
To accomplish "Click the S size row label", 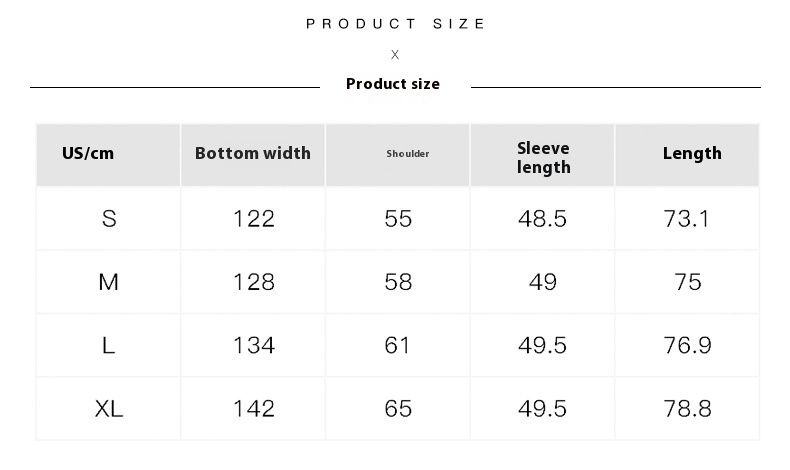I will [109, 219].
